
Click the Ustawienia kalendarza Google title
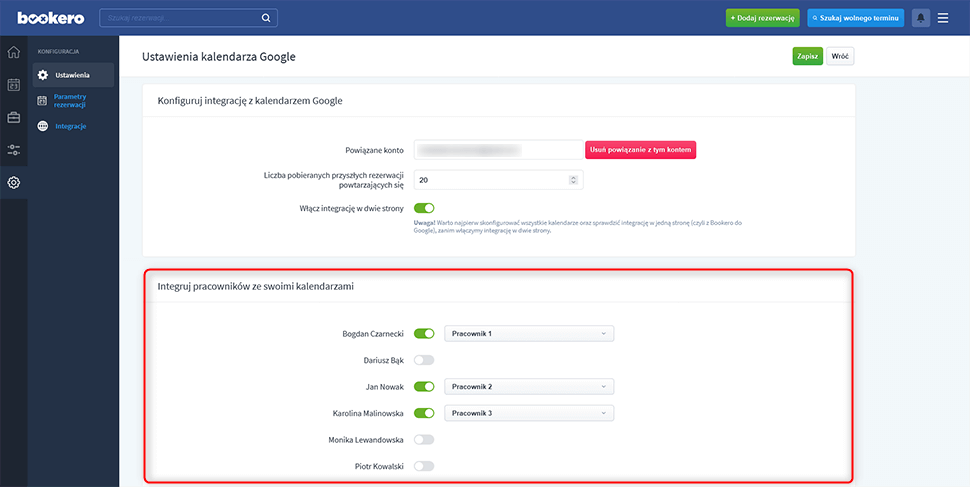click(x=219, y=57)
